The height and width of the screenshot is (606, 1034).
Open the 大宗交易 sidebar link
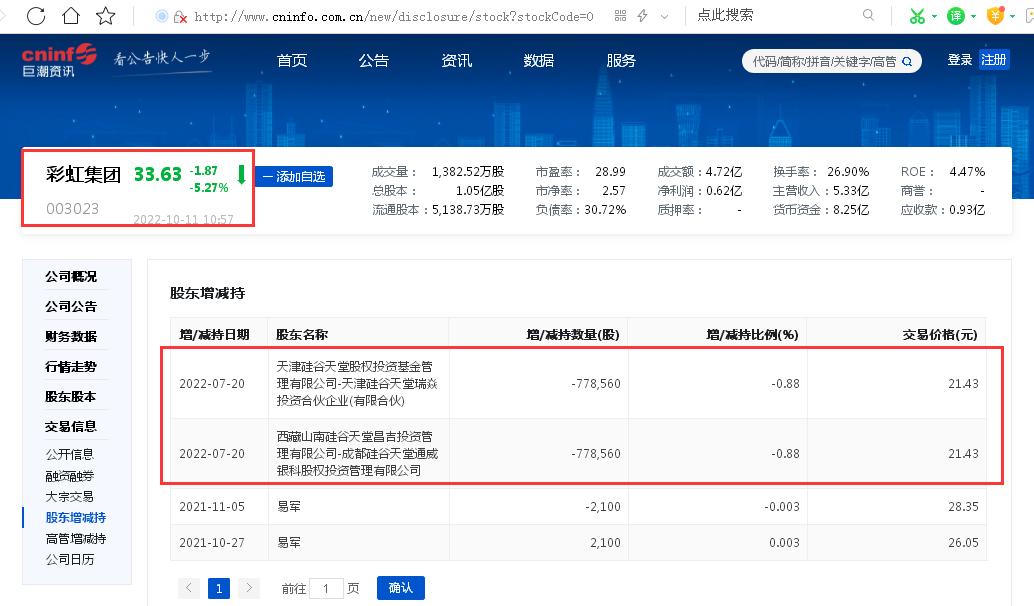click(x=70, y=497)
